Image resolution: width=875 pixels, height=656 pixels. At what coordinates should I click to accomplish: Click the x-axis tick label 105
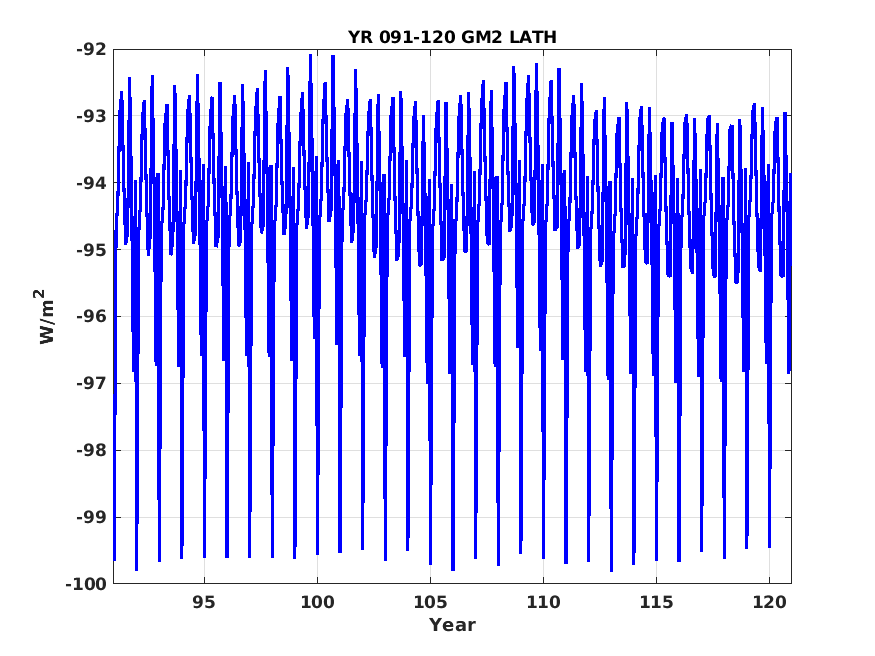(x=430, y=602)
